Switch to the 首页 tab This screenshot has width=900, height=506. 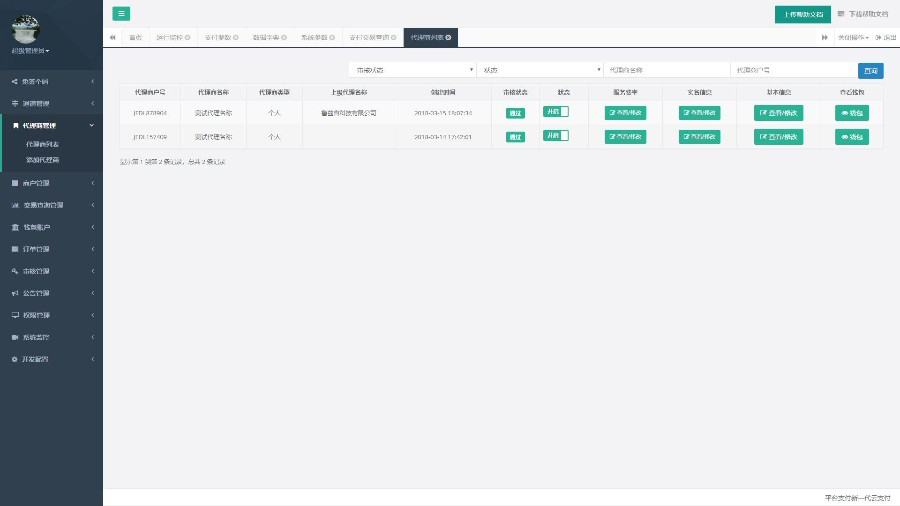pos(135,37)
